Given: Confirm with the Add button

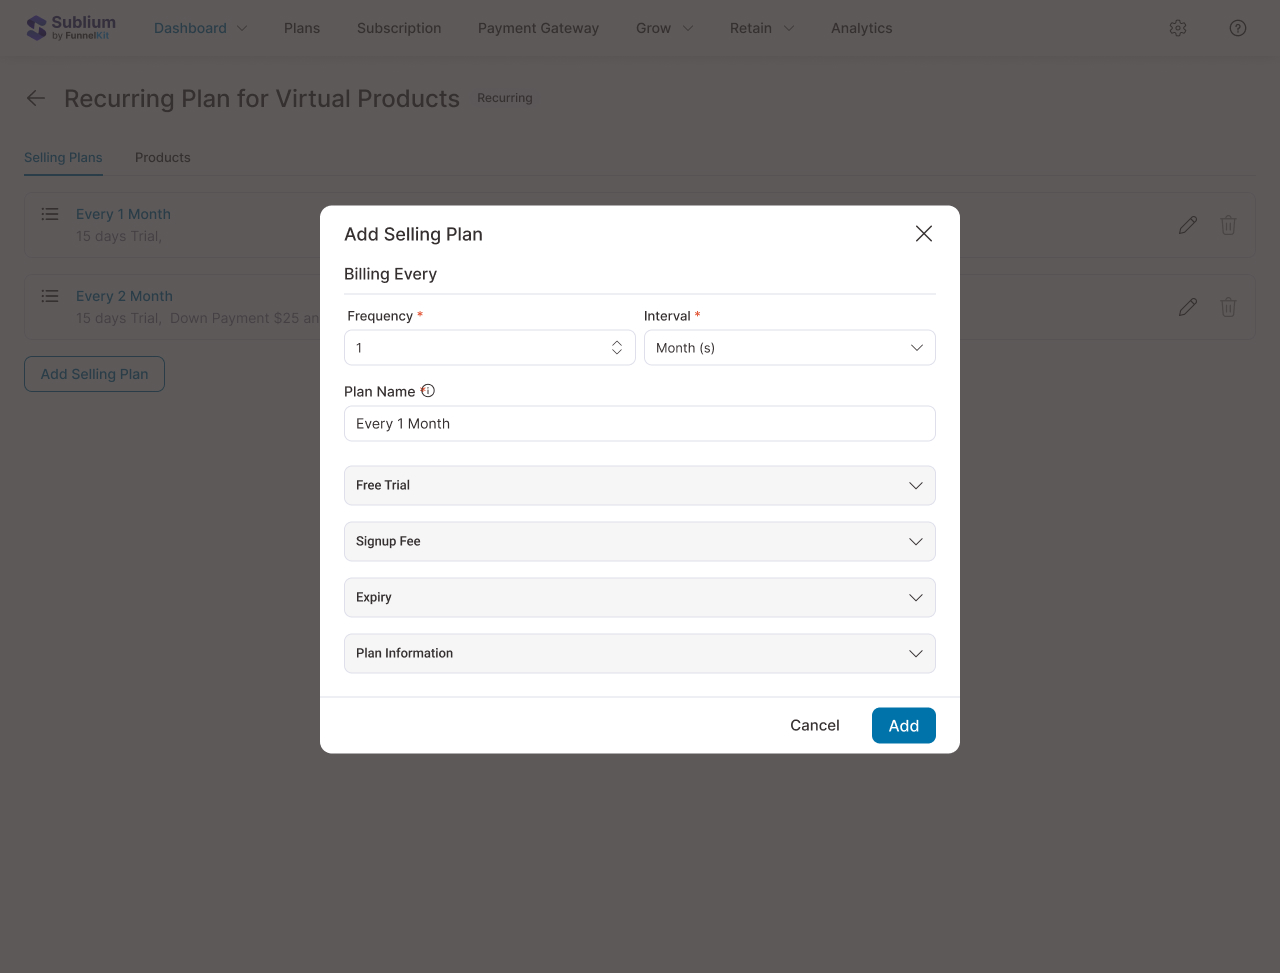Looking at the screenshot, I should coord(903,725).
